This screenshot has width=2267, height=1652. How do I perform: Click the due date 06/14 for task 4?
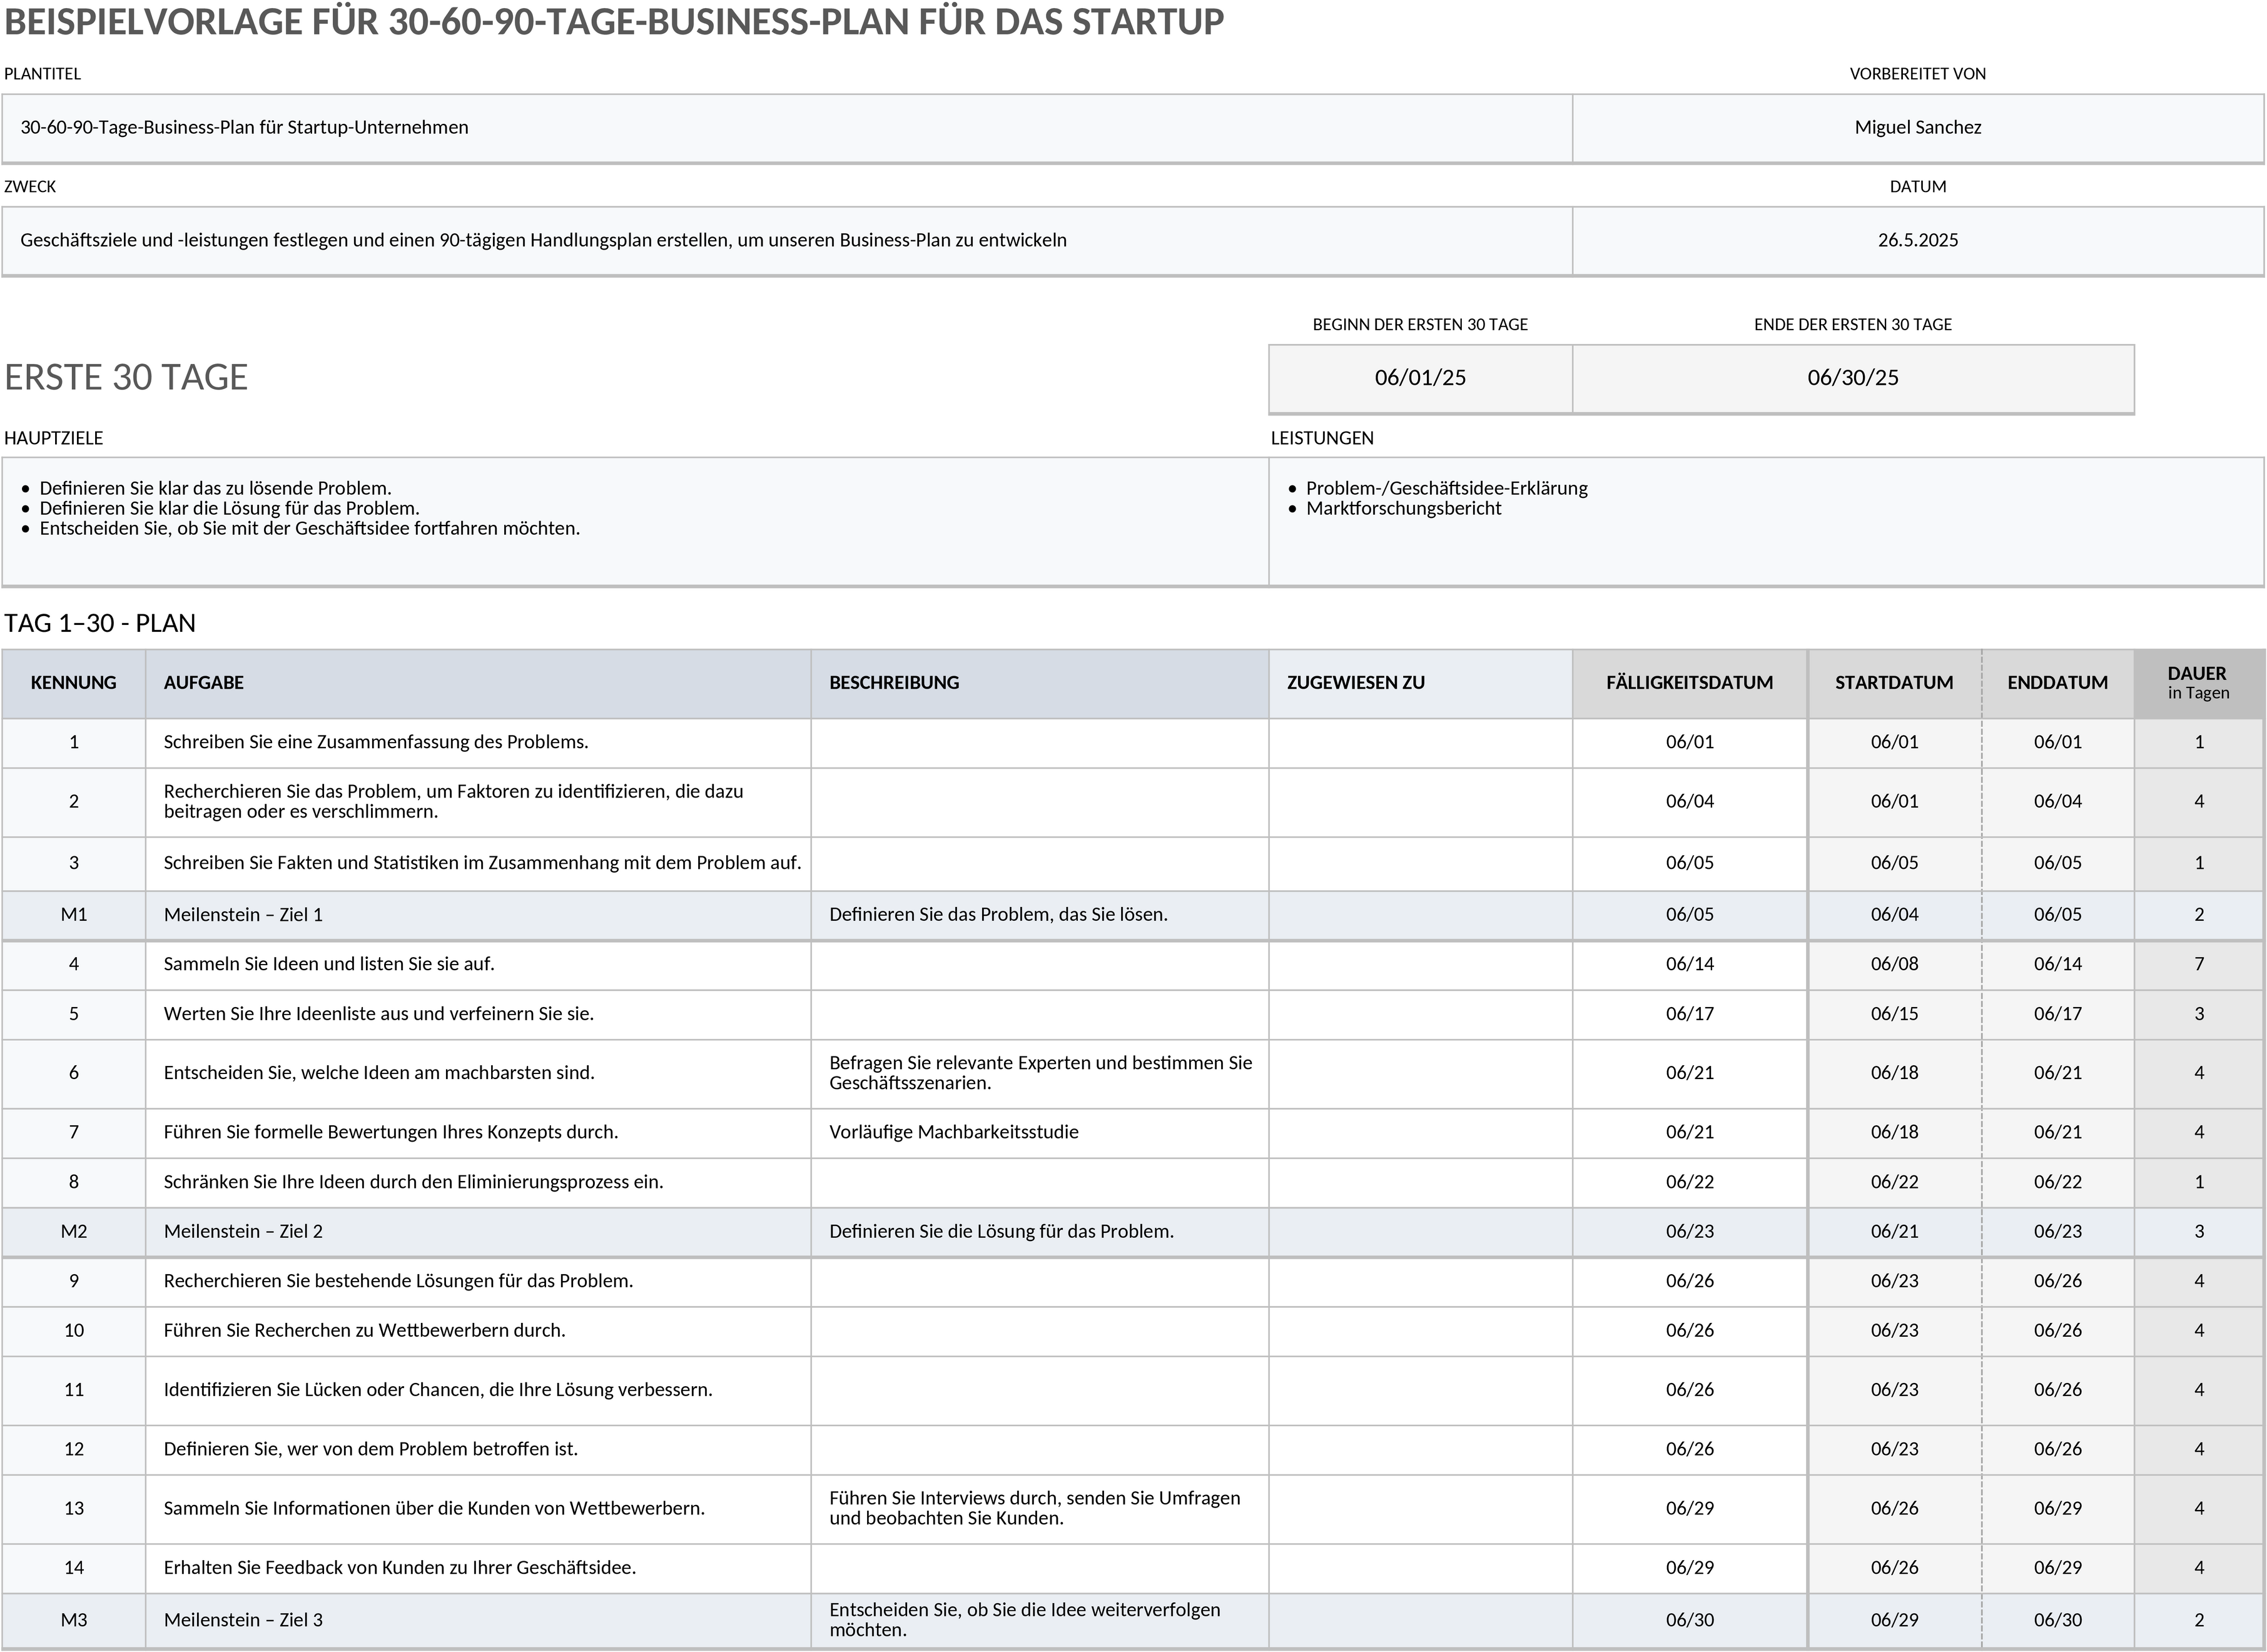[1690, 964]
